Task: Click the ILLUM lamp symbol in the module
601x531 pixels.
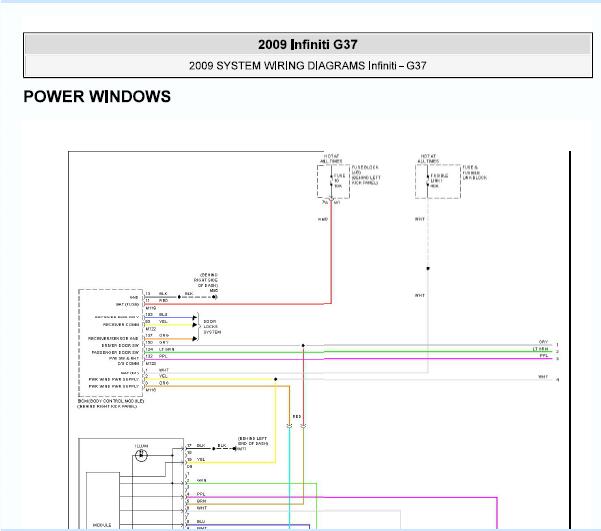Action: click(141, 455)
